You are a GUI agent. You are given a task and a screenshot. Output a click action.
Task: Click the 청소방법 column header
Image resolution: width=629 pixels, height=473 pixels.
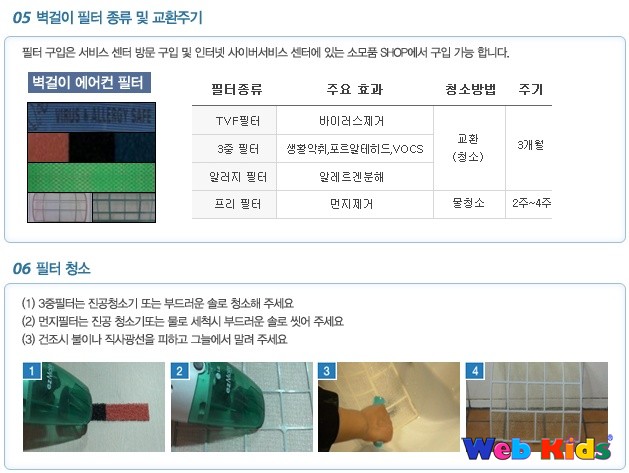[471, 89]
